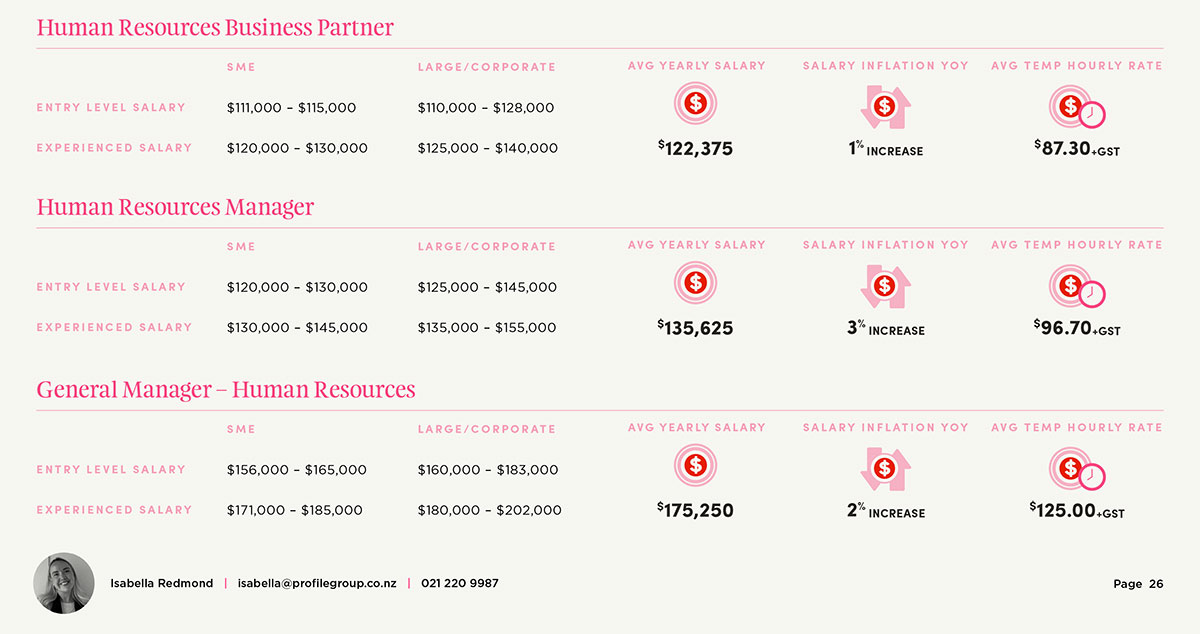Click the Human Resources Manager section heading
The image size is (1200, 634).
(175, 207)
